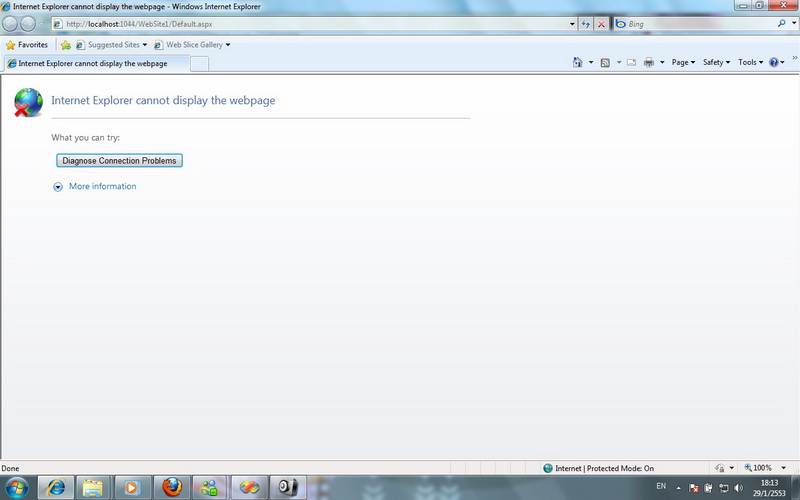Open Firefox from the taskbar
This screenshot has height=500, width=800.
pyautogui.click(x=172, y=488)
